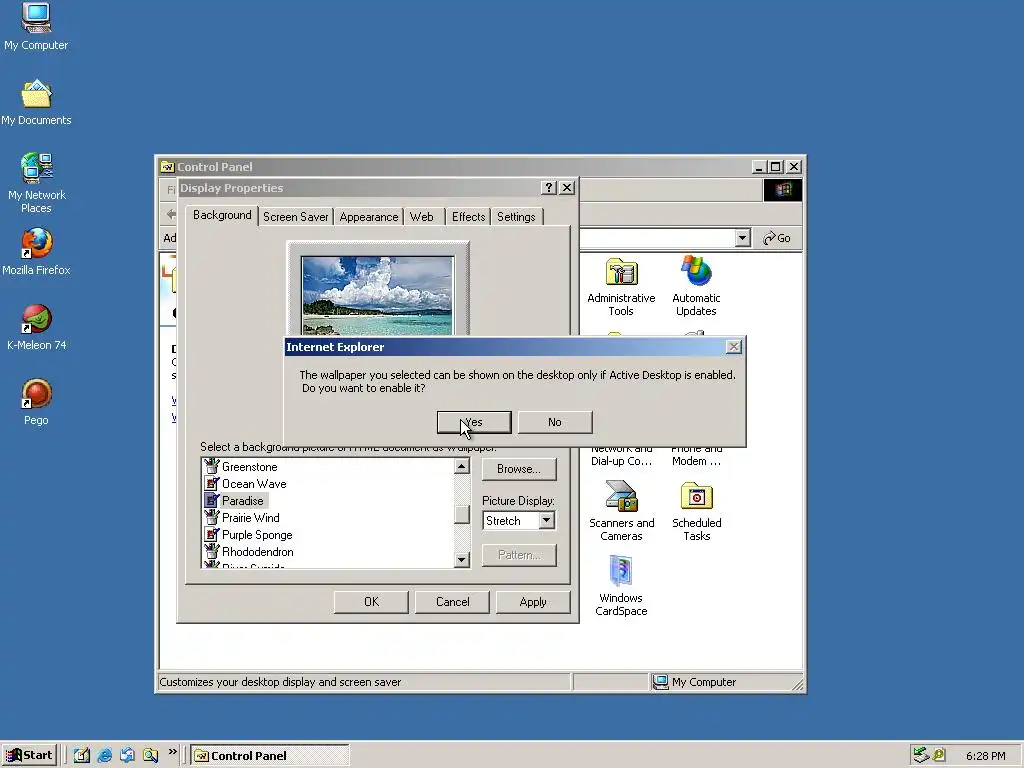
Task: Click the Ocean Wave file icon
Action: point(212,483)
